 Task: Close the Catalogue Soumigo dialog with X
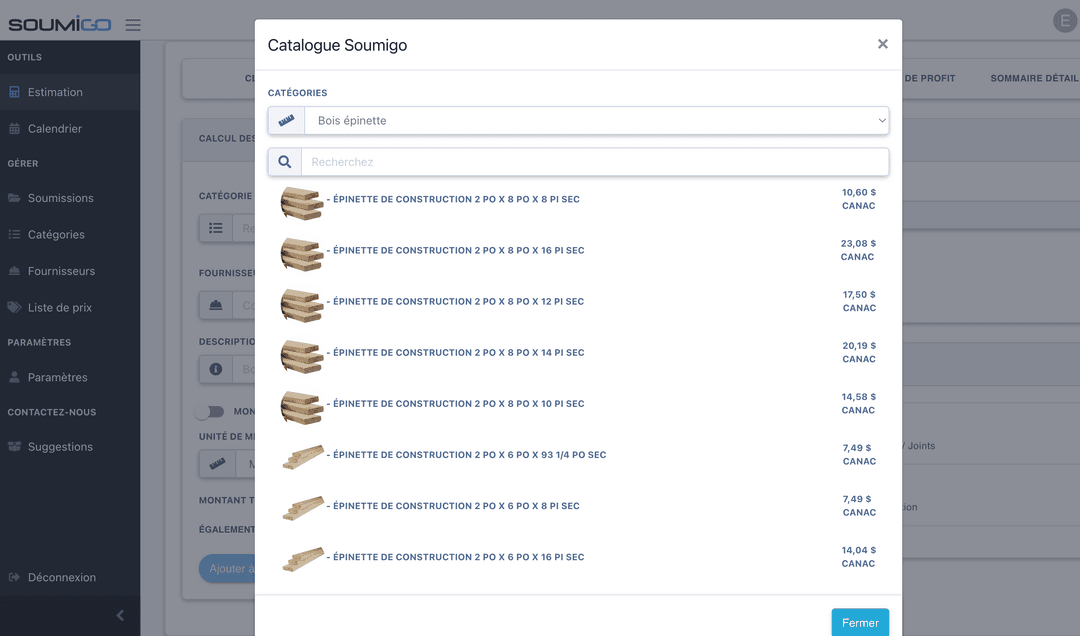tap(882, 44)
